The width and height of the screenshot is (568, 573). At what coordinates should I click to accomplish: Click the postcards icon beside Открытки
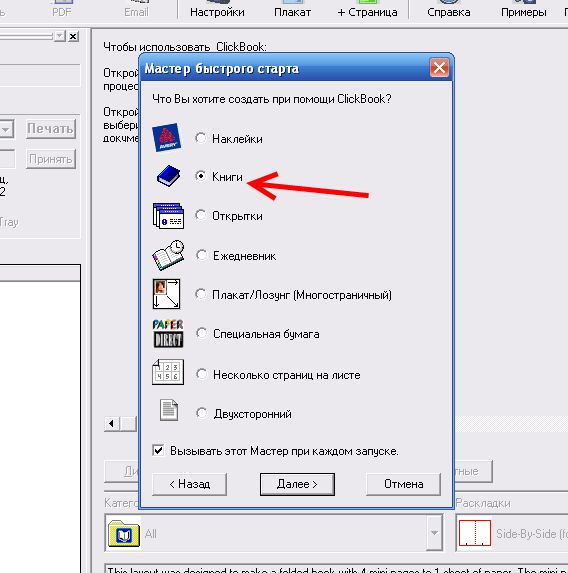coord(168,216)
